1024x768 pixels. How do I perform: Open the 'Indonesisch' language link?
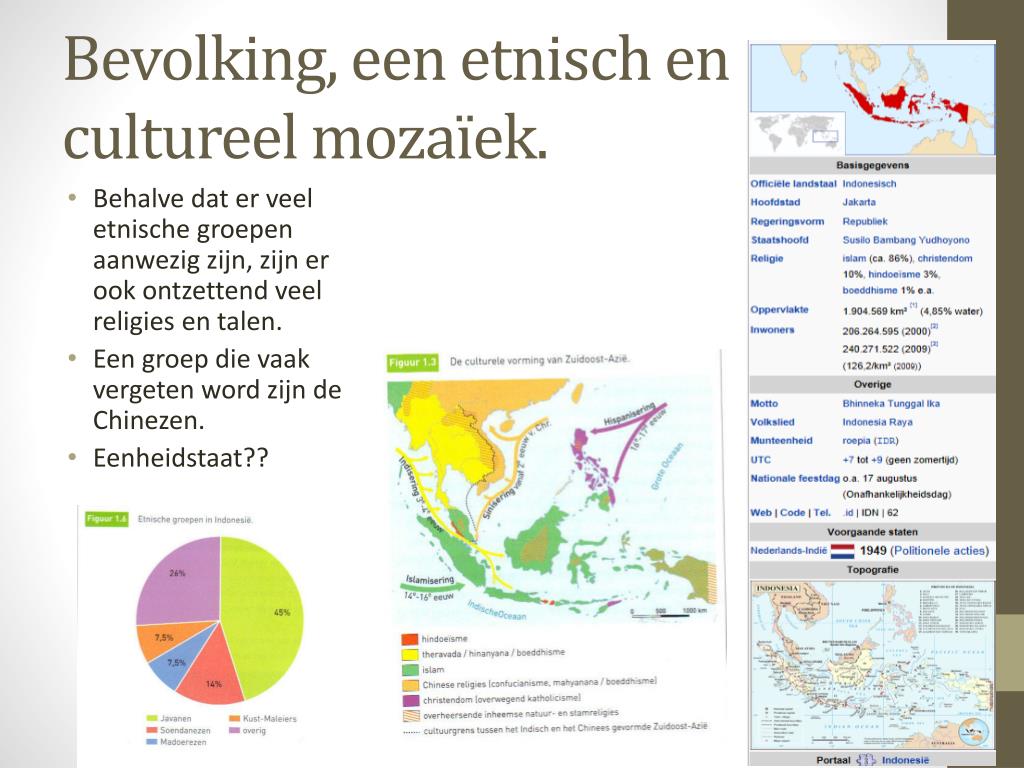pyautogui.click(x=869, y=184)
